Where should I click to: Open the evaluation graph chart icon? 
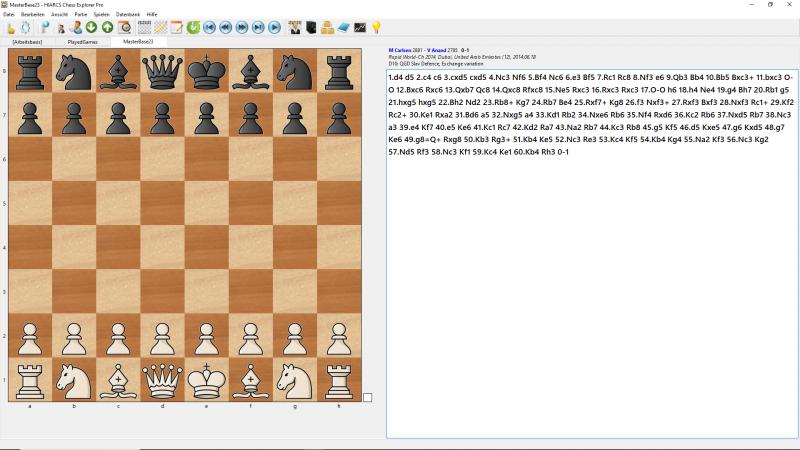360,27
